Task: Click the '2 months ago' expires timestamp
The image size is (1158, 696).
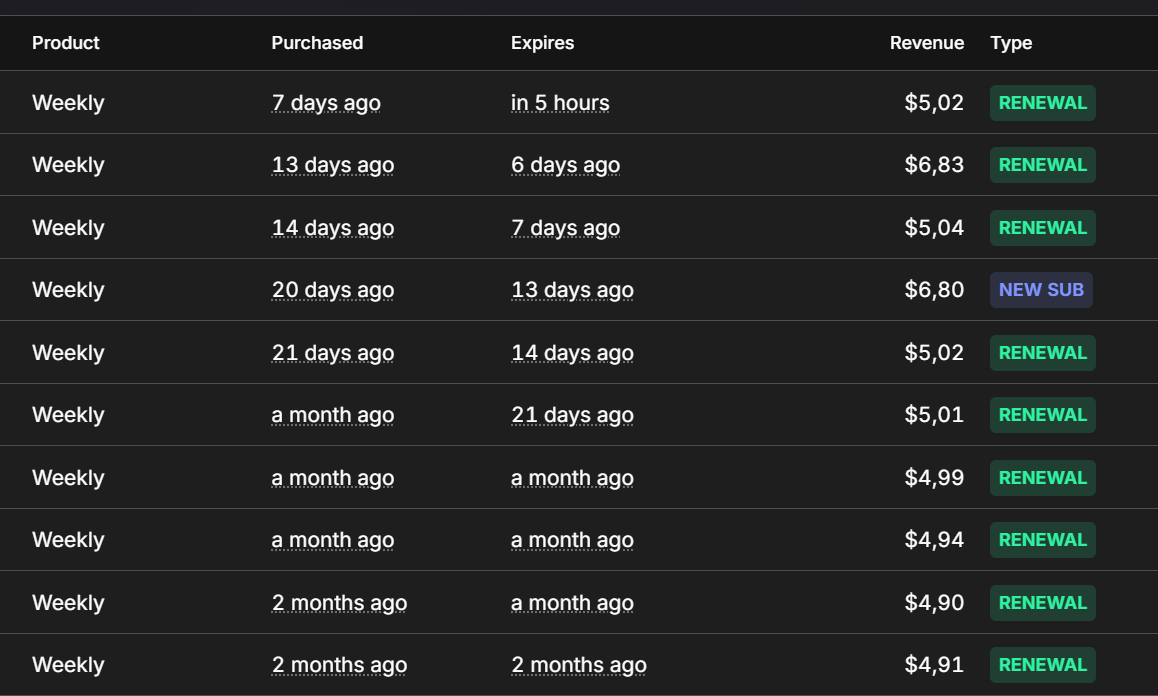Action: (578, 665)
